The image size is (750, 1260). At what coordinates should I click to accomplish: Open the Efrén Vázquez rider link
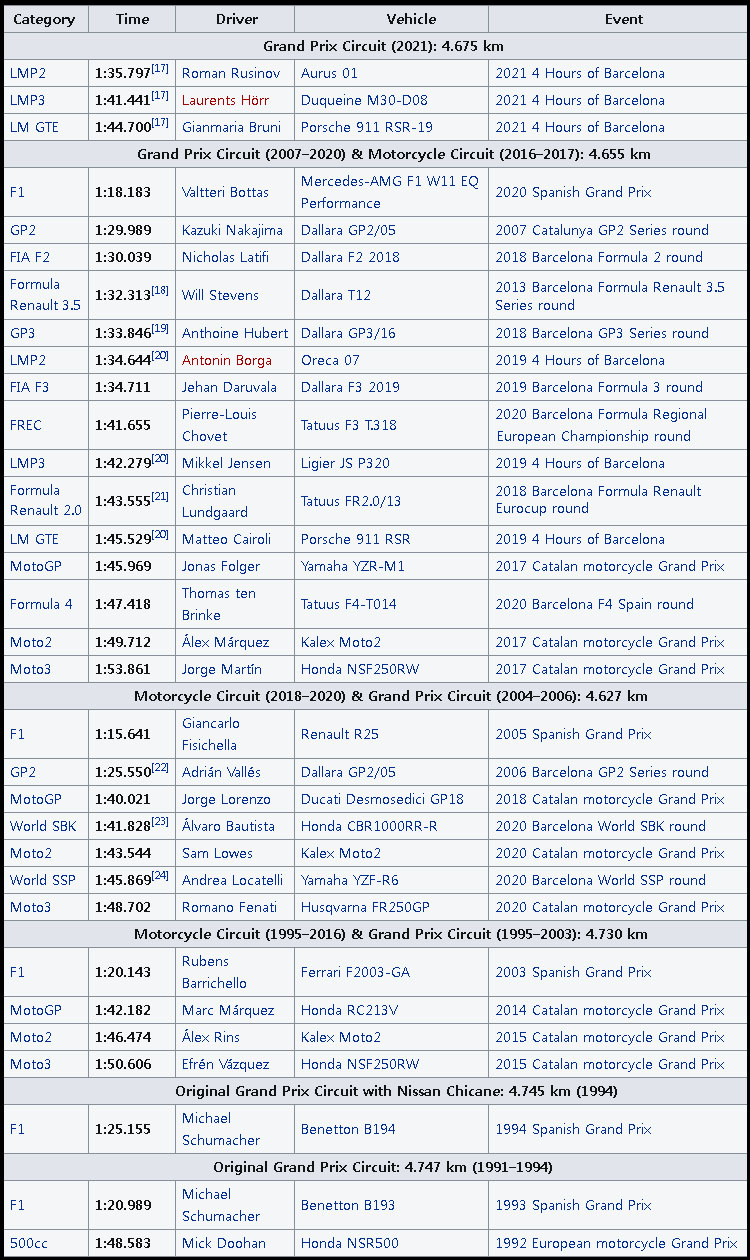pyautogui.click(x=225, y=1064)
